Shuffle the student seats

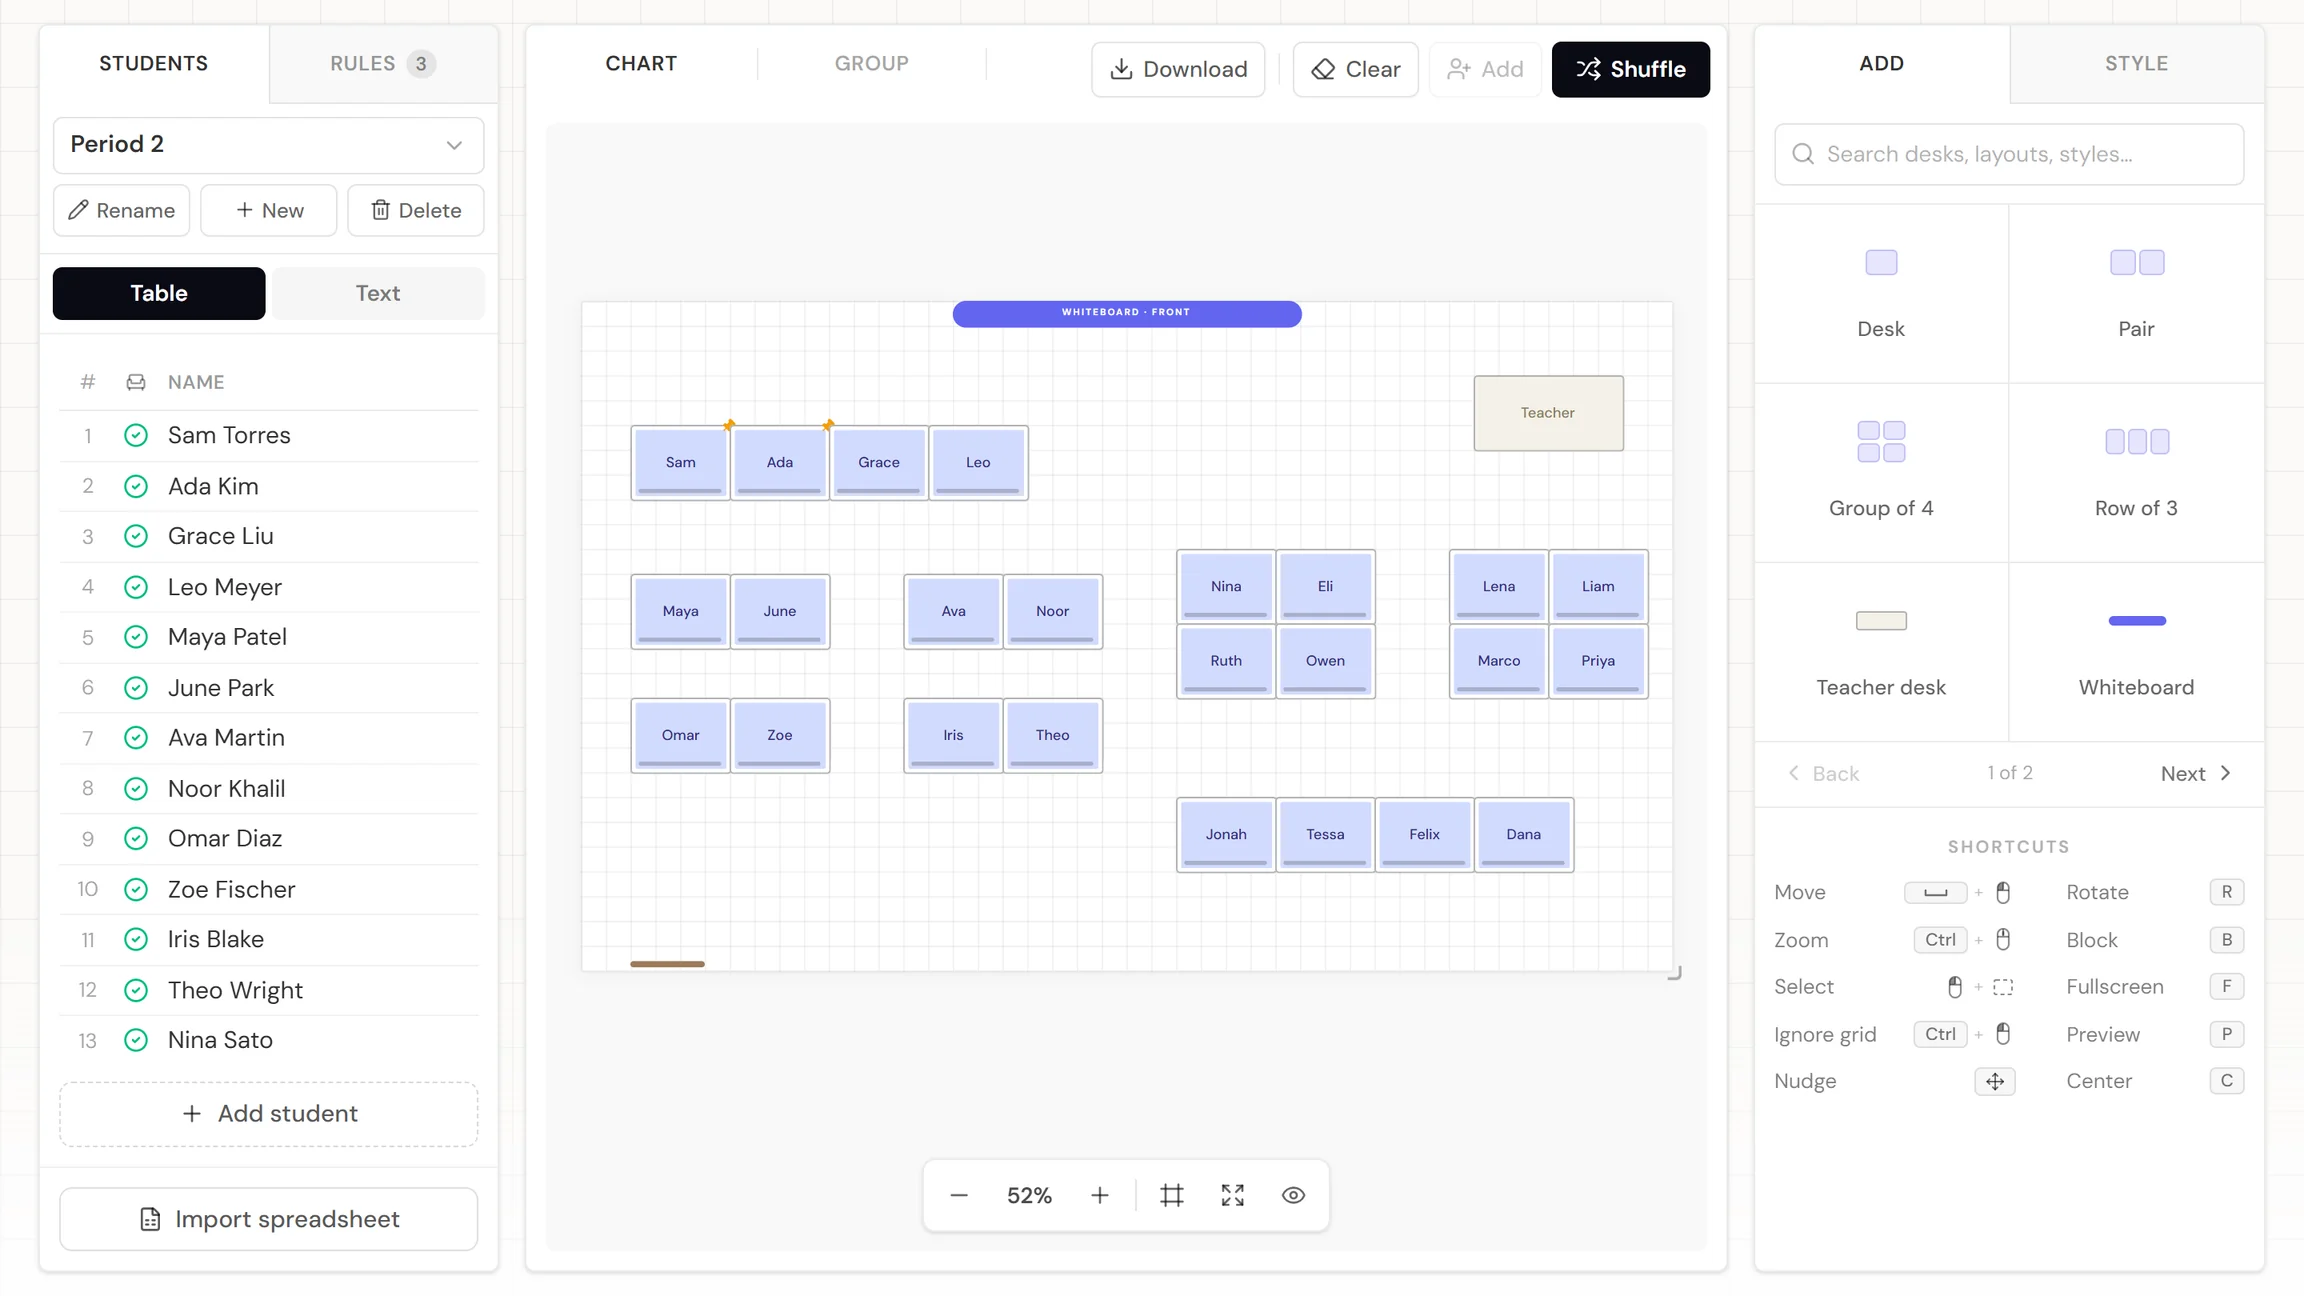pos(1630,69)
